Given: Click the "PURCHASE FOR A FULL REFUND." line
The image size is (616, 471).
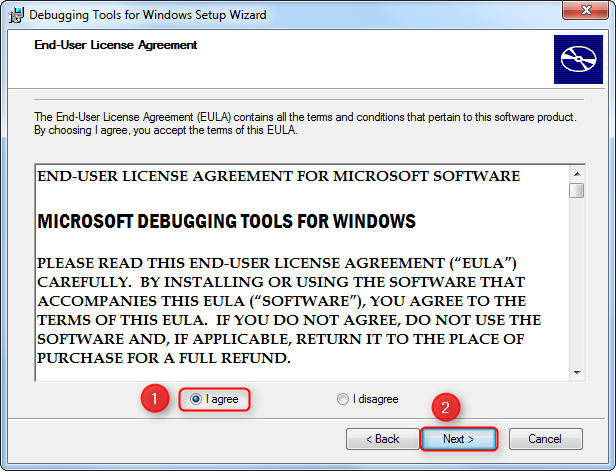Looking at the screenshot, I should pos(164,358).
